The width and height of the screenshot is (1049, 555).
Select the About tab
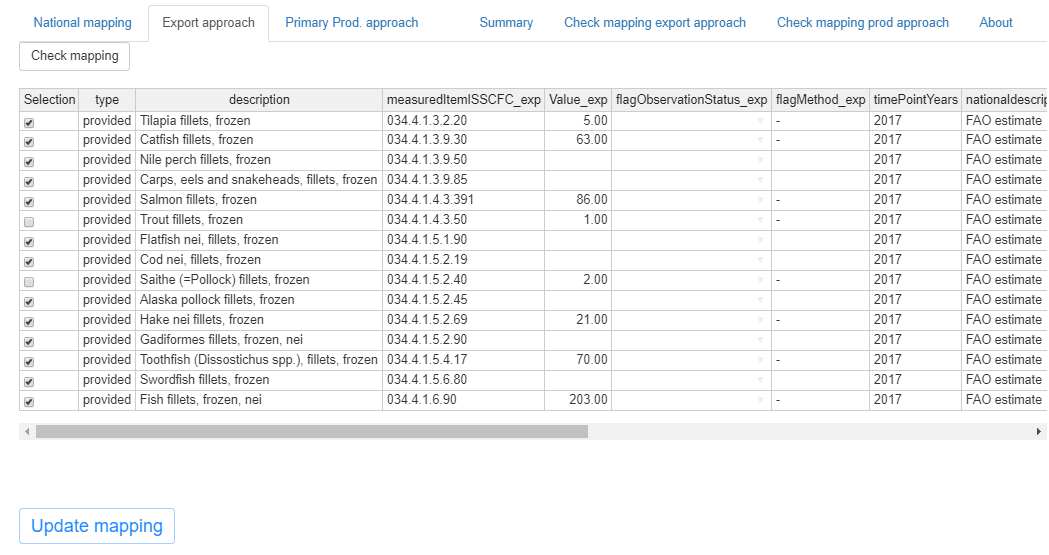995,23
